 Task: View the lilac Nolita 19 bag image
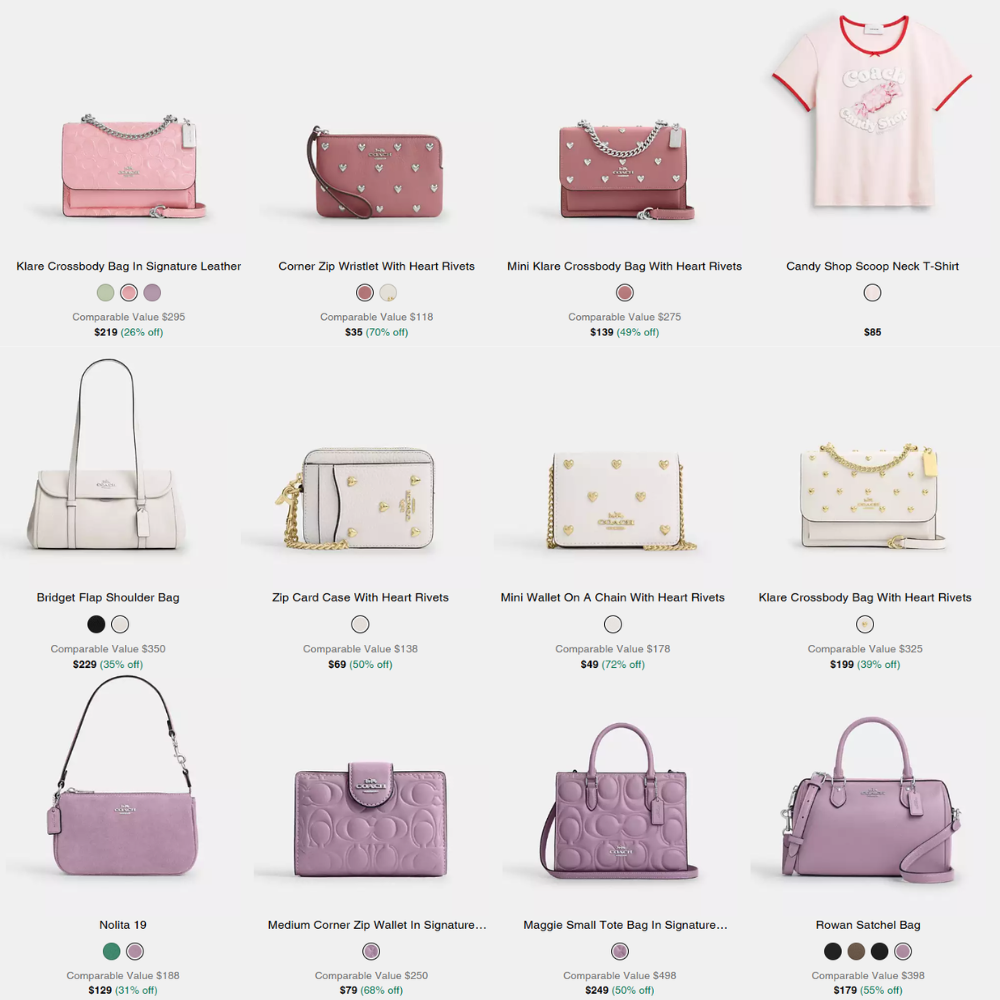pyautogui.click(x=122, y=775)
